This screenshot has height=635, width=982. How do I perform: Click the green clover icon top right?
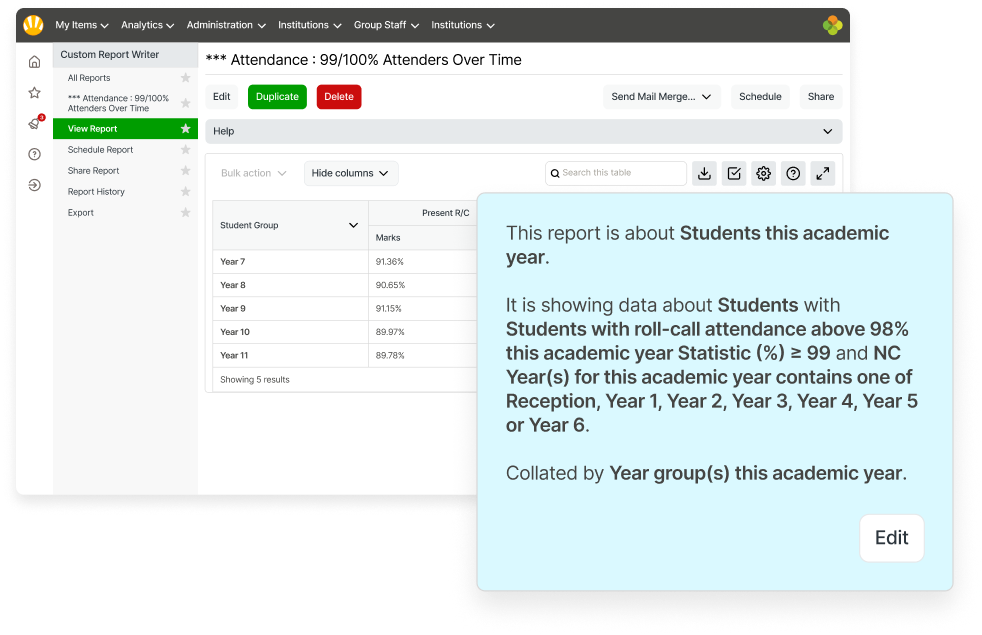point(832,25)
